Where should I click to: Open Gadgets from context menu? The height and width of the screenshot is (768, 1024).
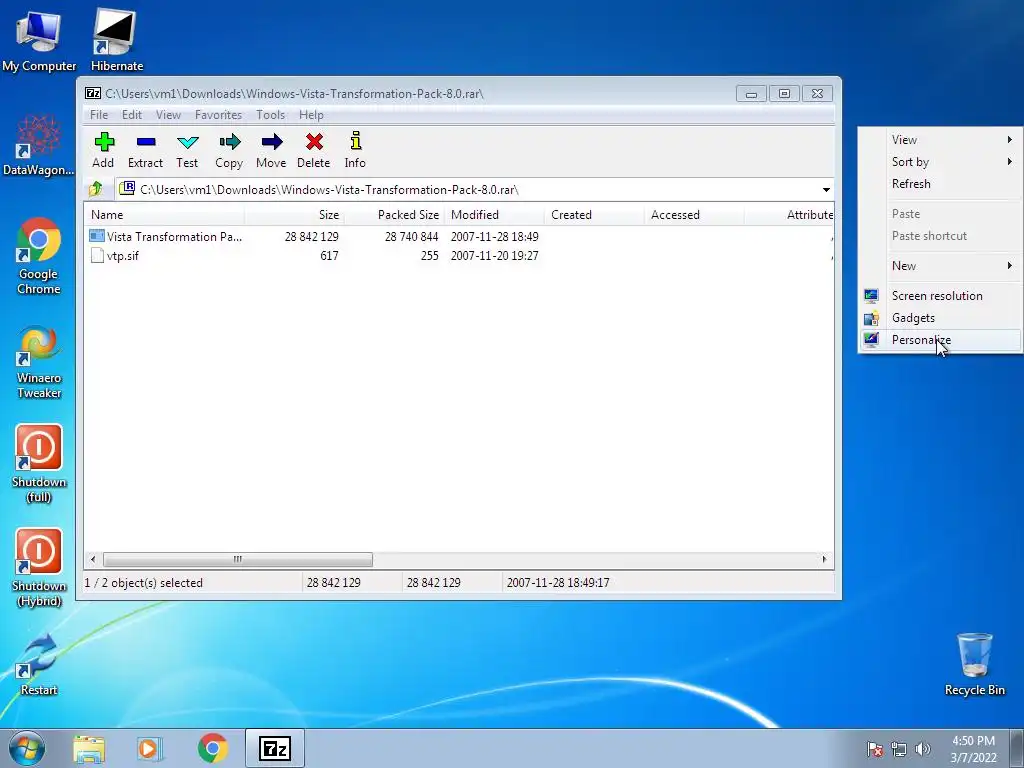tap(940, 318)
